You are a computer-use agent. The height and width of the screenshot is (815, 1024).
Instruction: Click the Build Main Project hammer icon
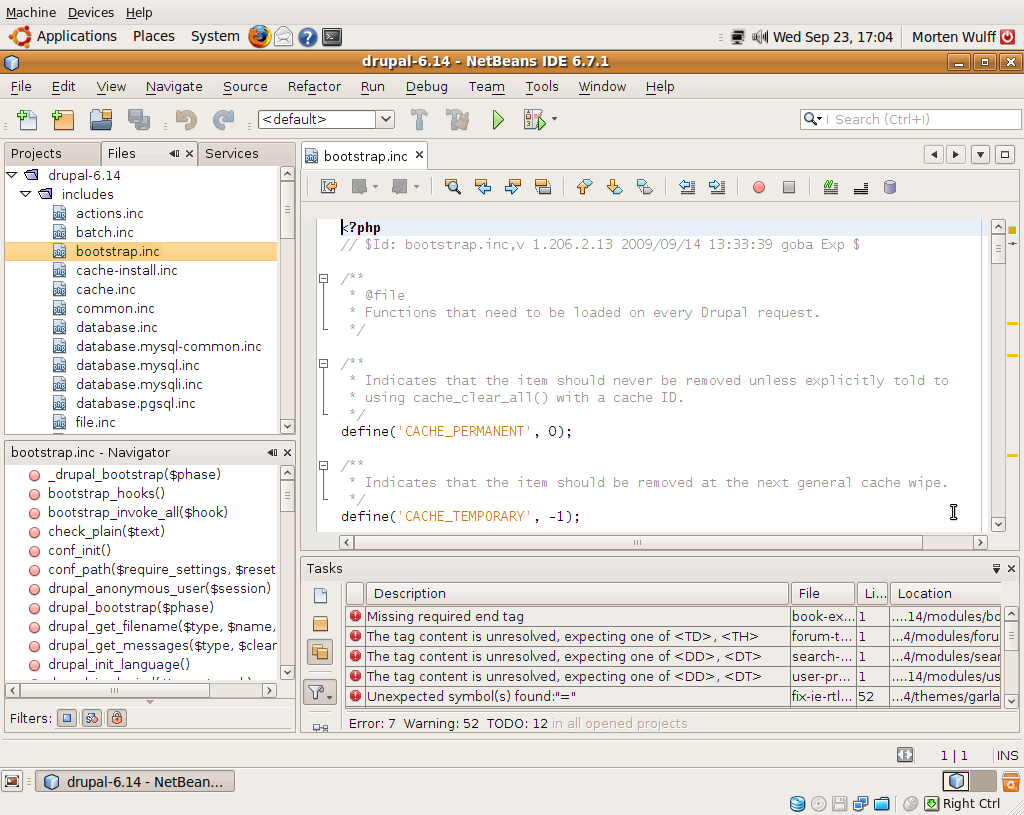pos(419,120)
